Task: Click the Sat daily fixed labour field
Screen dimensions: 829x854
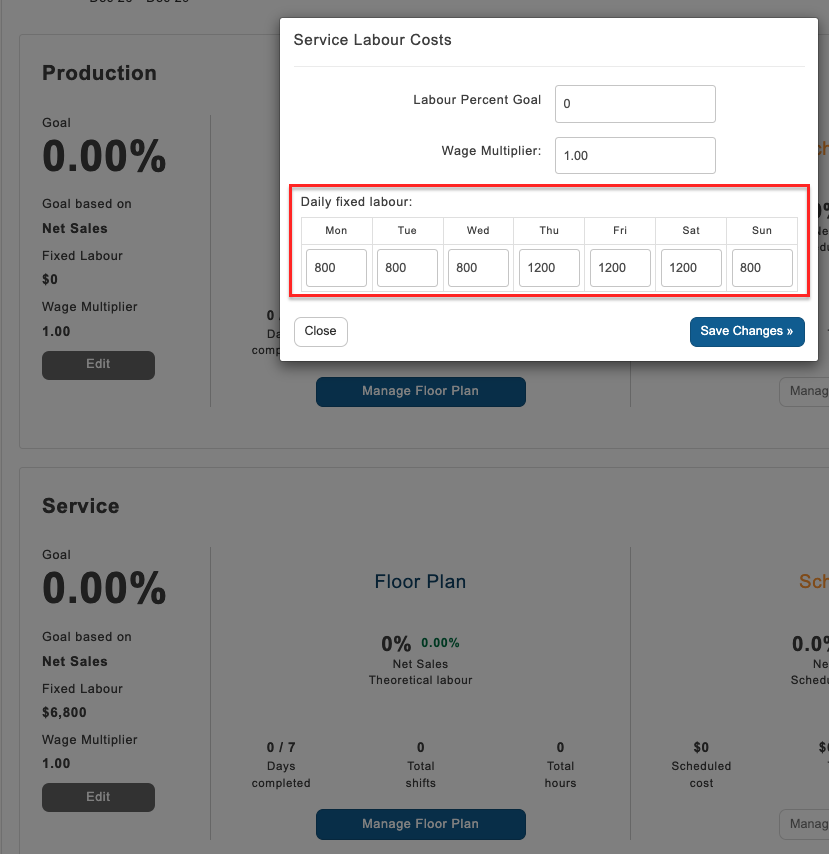Action: (691, 268)
